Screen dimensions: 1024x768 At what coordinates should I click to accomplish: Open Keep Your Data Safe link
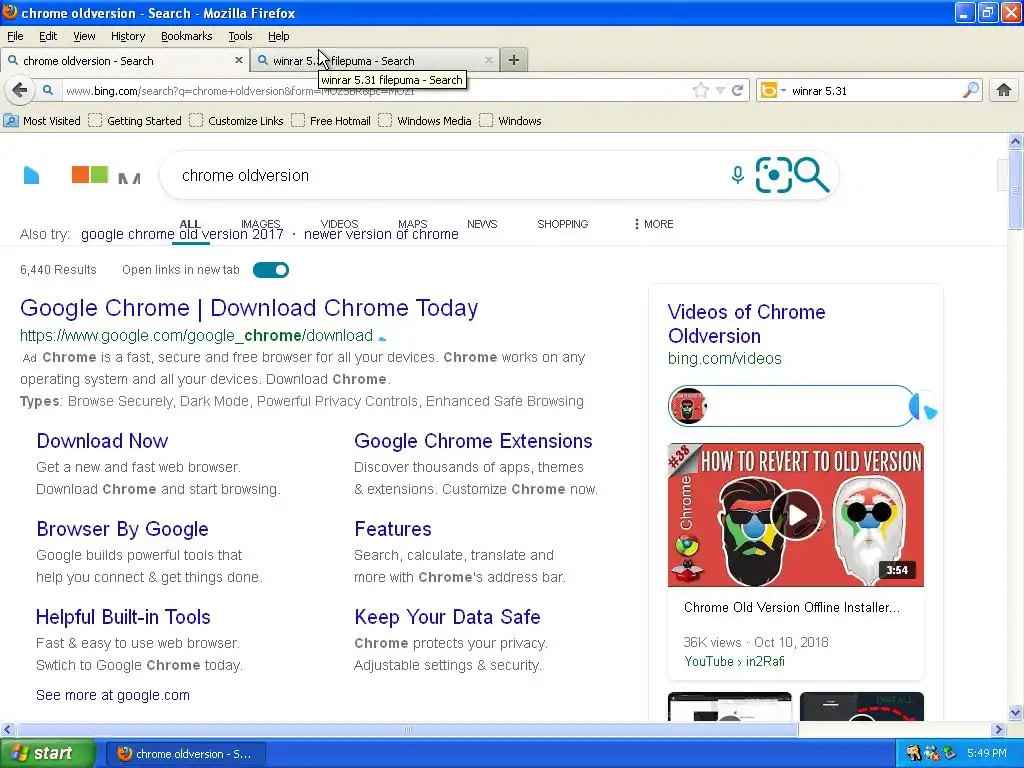447,617
